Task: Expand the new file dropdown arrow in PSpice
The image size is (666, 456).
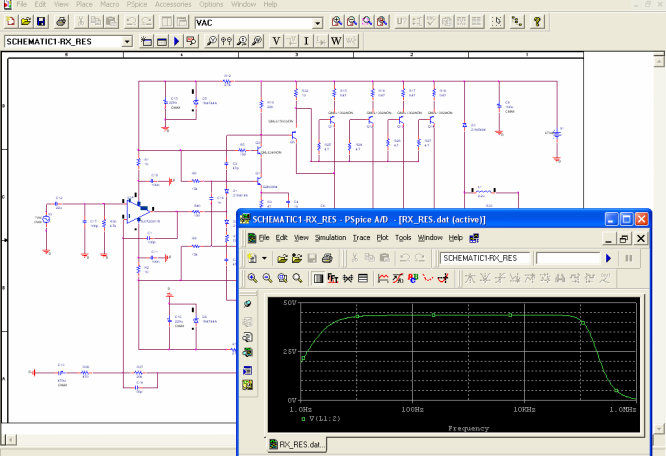Action: point(265,258)
